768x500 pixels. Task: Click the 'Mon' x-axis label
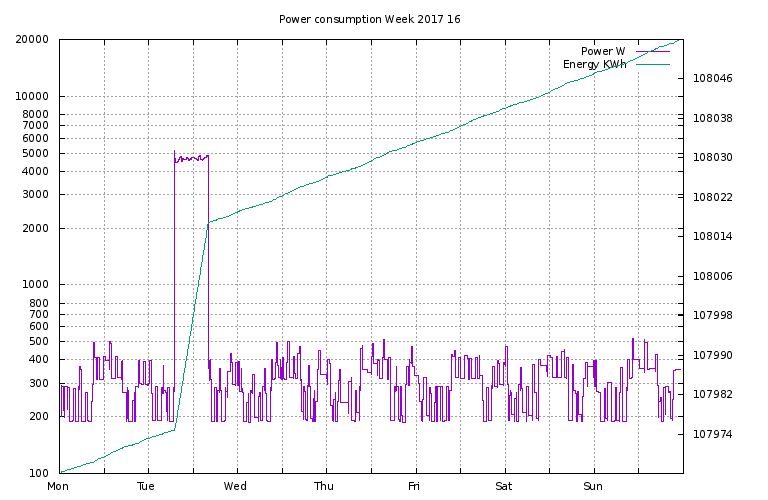coord(58,486)
